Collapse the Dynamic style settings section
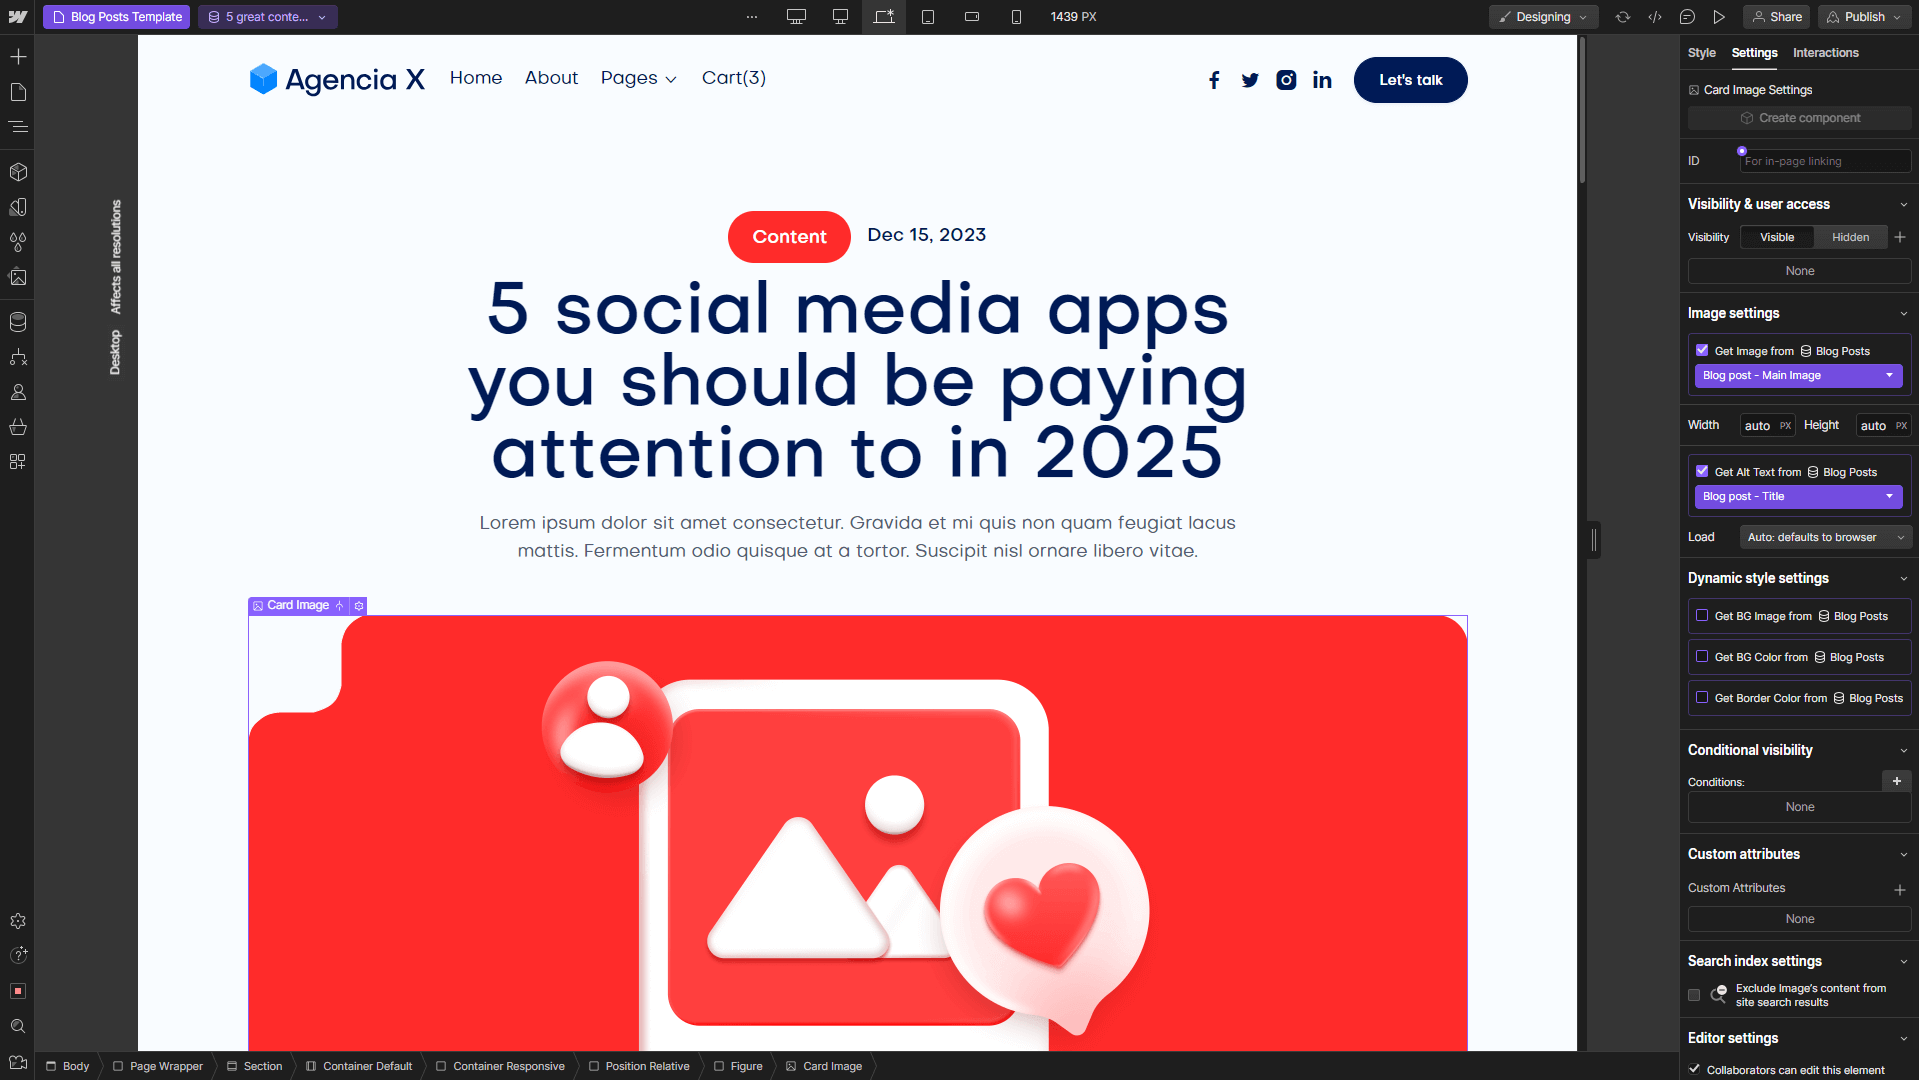 click(x=1903, y=578)
